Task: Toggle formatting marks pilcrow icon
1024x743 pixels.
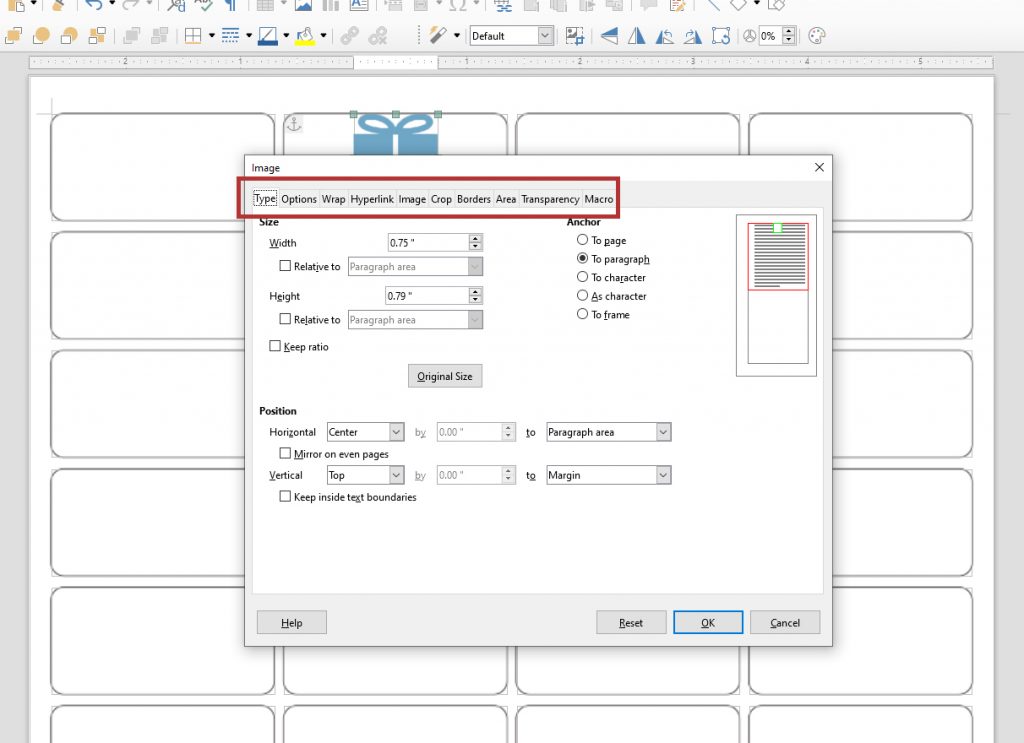Action: 230,5
